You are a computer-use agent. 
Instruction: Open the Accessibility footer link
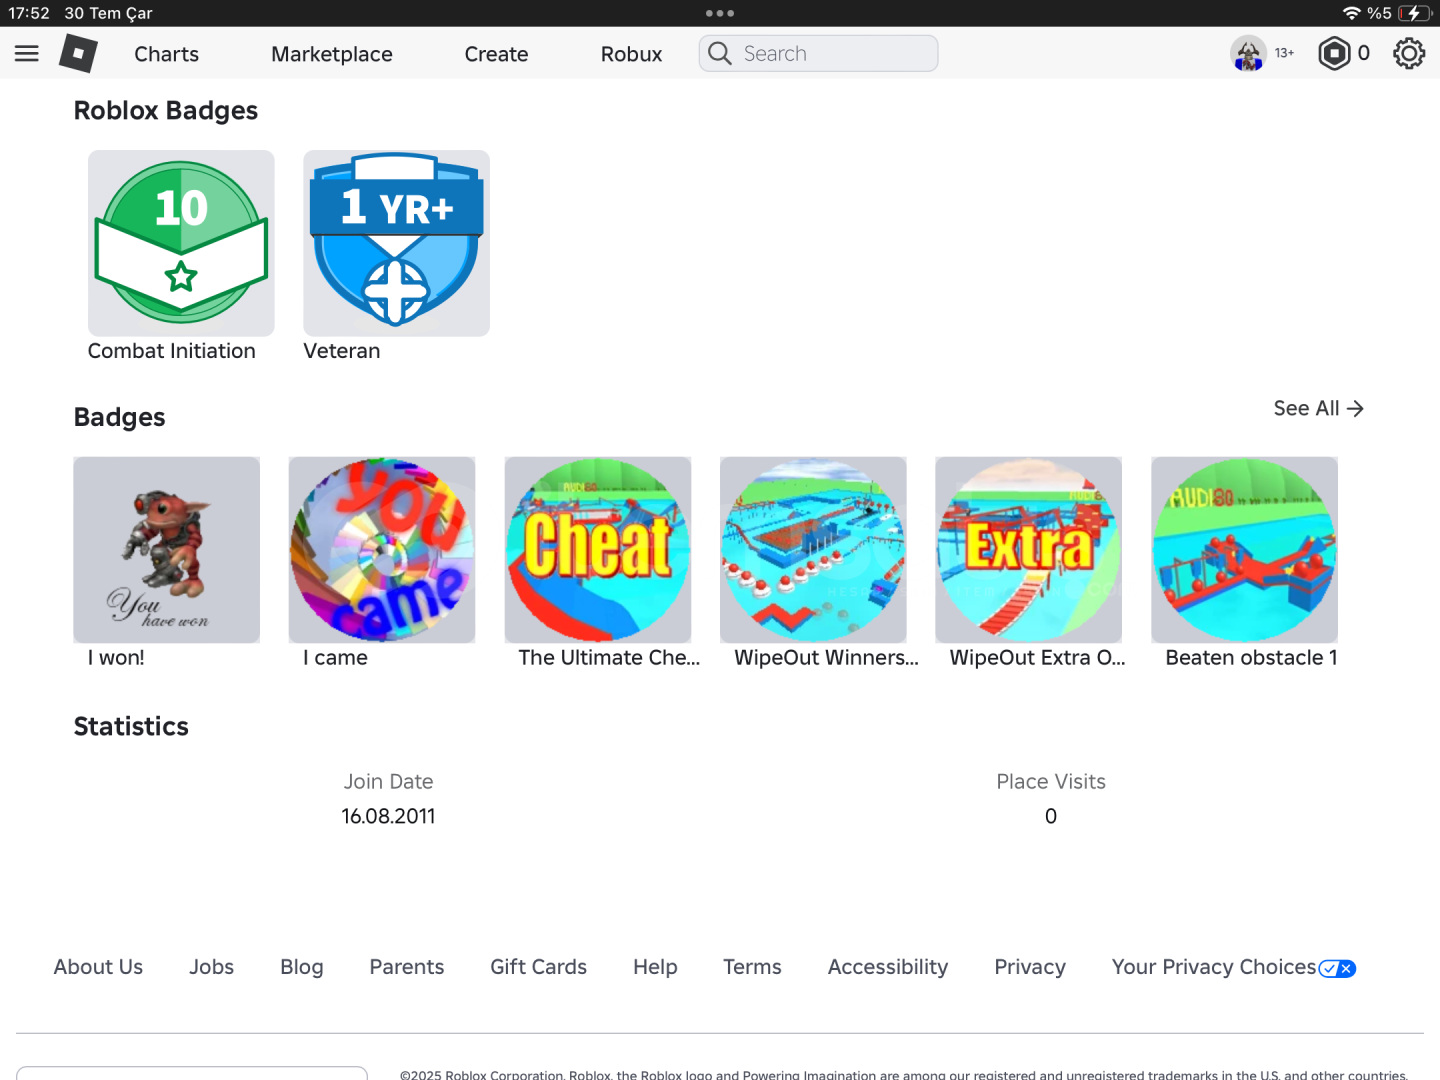pyautogui.click(x=888, y=967)
